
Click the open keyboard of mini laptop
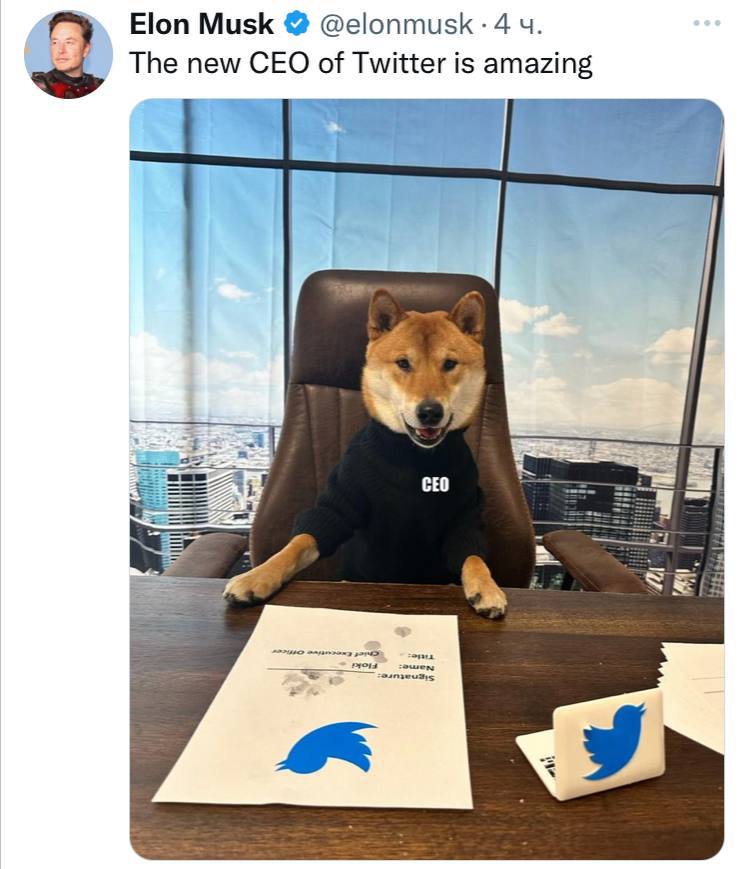536,758
